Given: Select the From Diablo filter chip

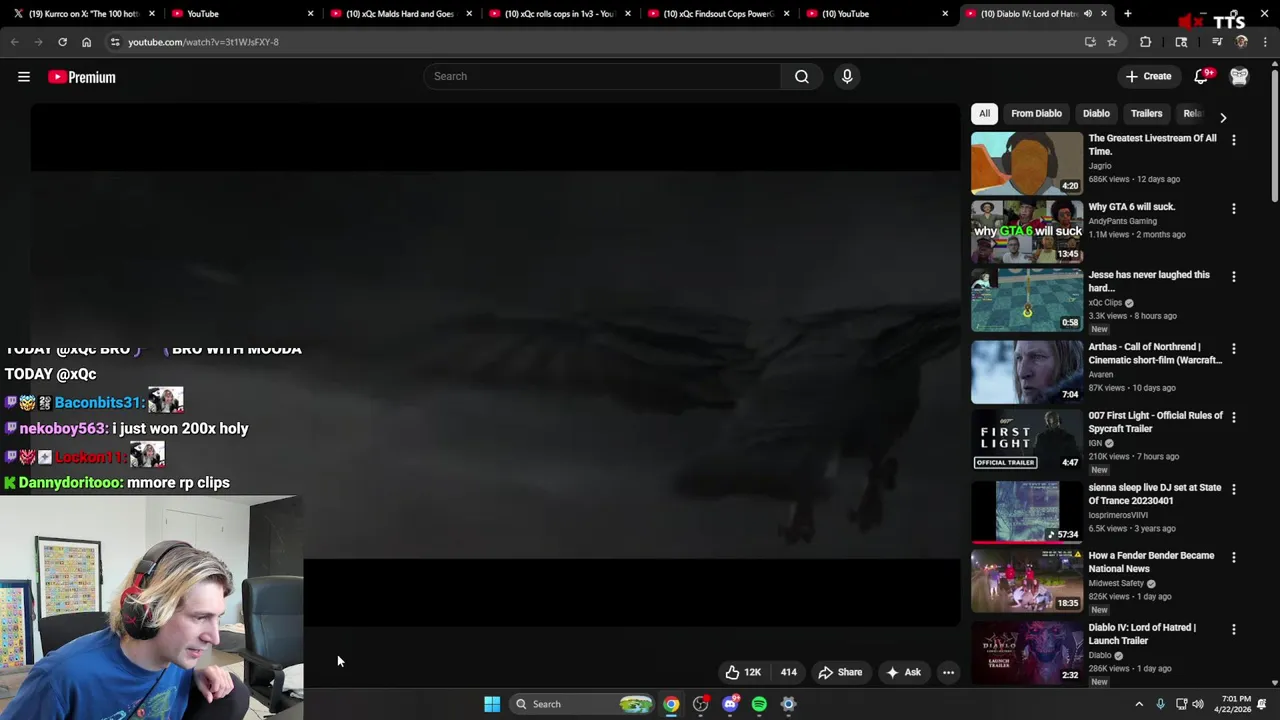Looking at the screenshot, I should 1036,114.
